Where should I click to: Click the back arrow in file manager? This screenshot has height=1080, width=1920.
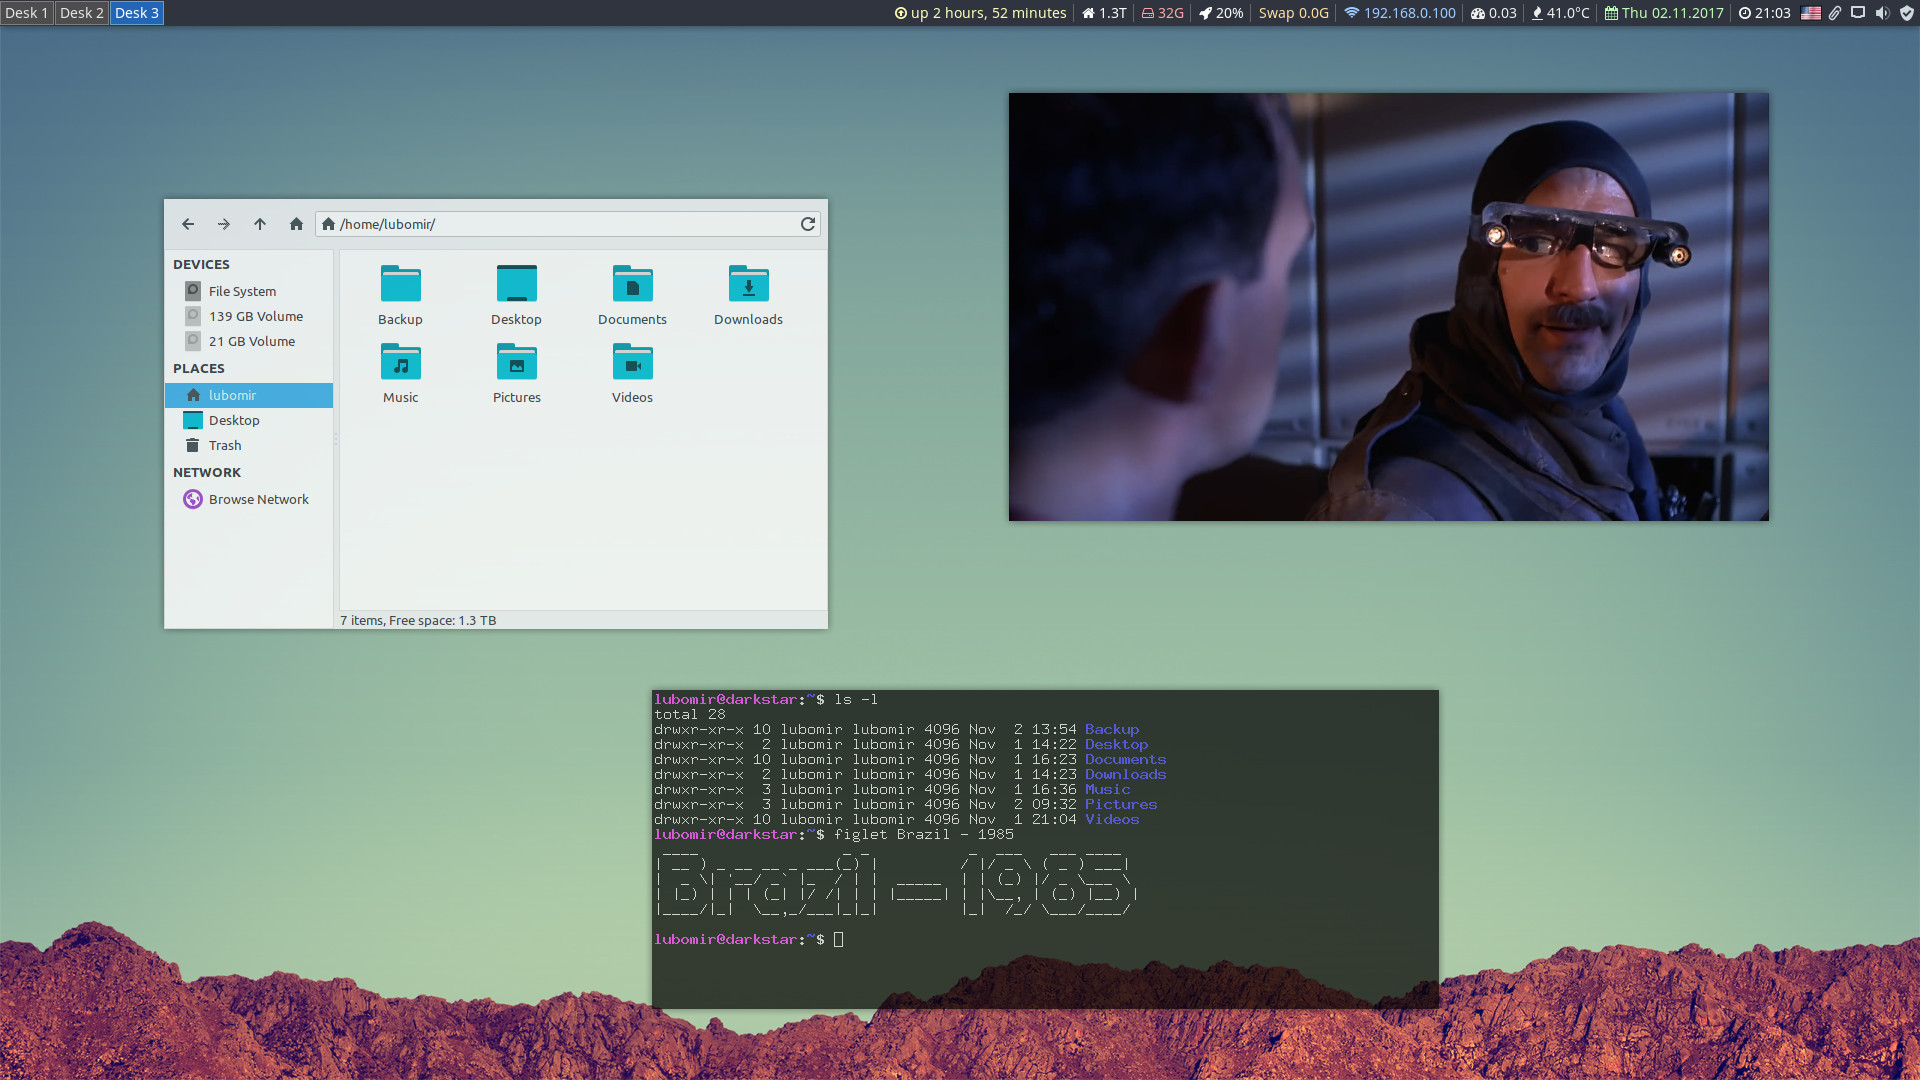(188, 224)
